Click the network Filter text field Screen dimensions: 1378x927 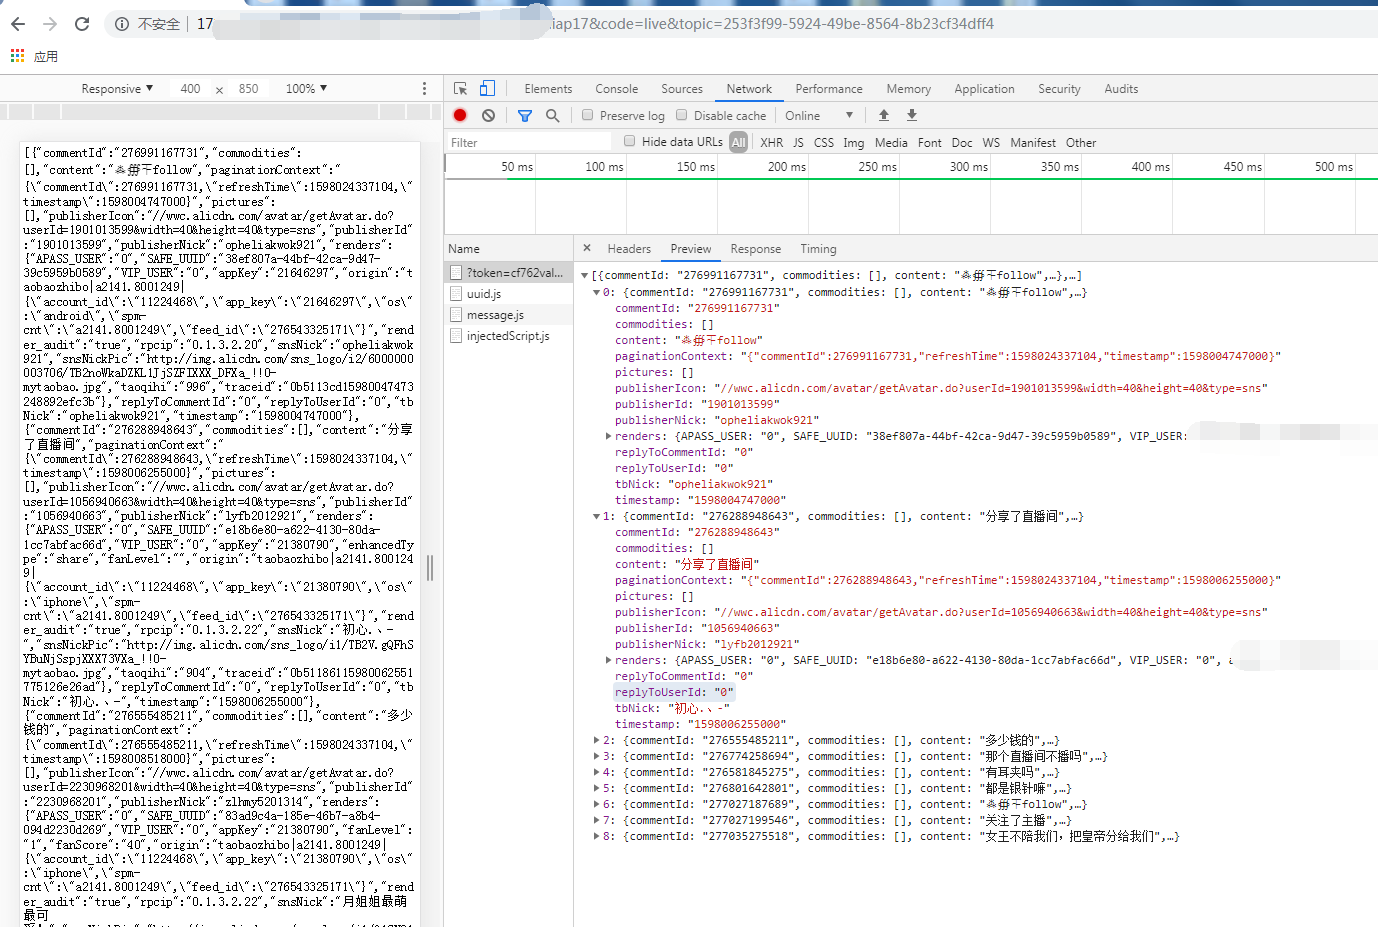pyautogui.click(x=530, y=143)
